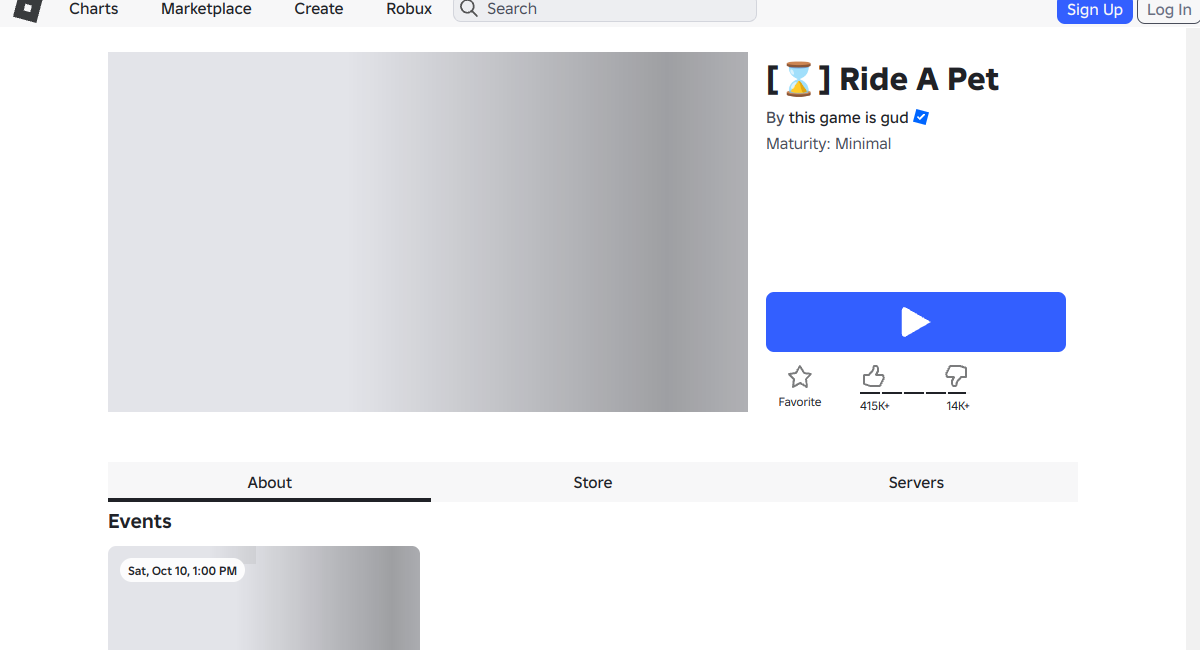Click the 14K+ dislikes count
Viewport: 1200px width, 650px height.
coord(958,406)
